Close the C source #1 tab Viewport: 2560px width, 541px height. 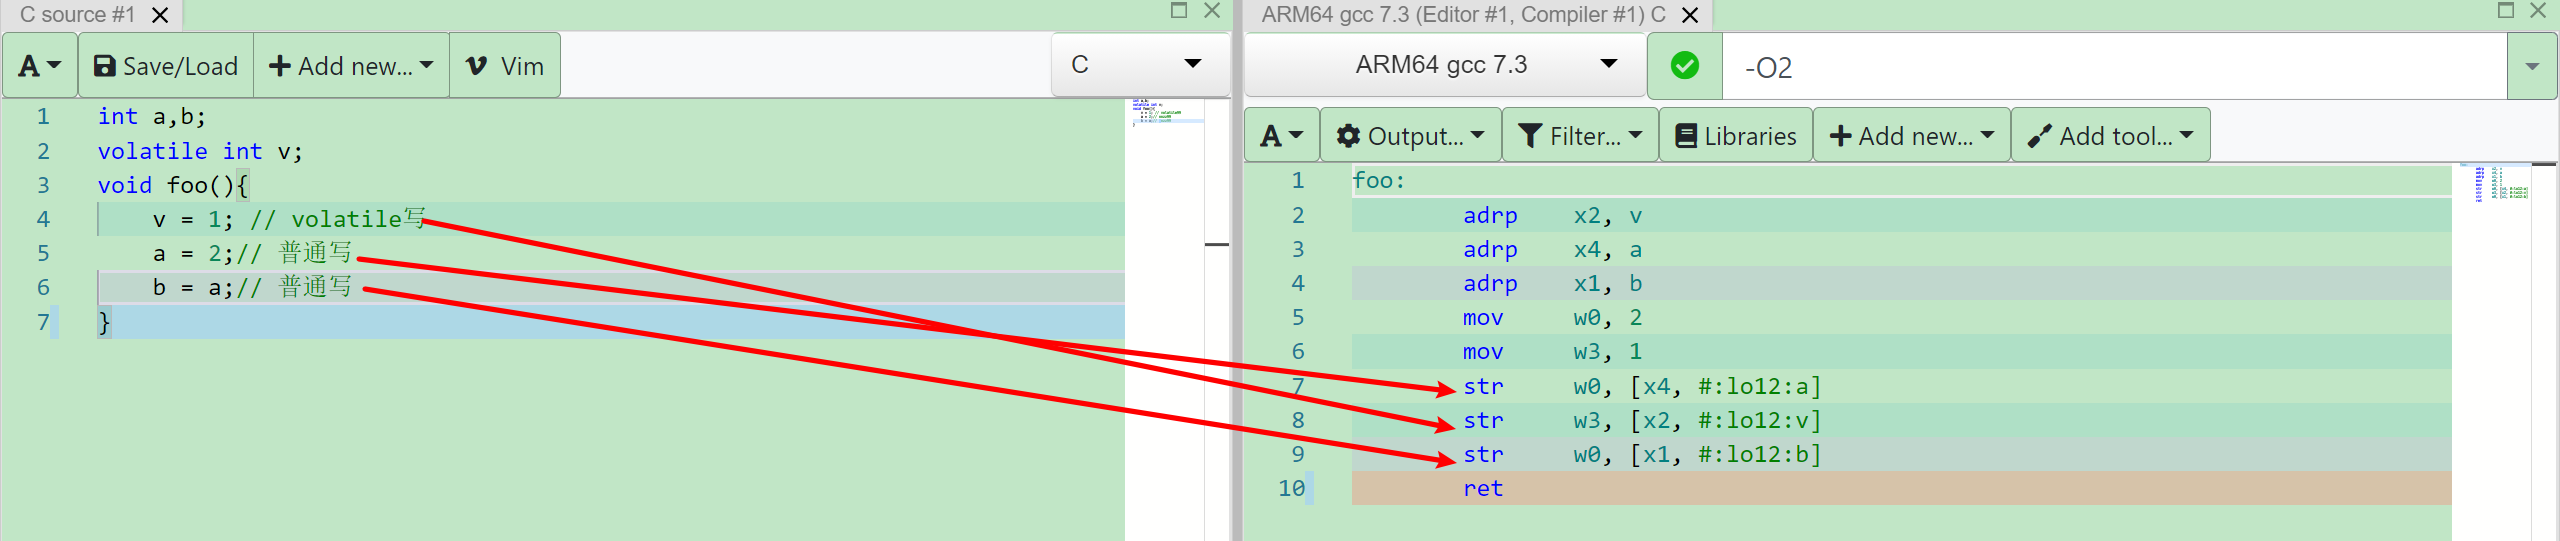160,15
